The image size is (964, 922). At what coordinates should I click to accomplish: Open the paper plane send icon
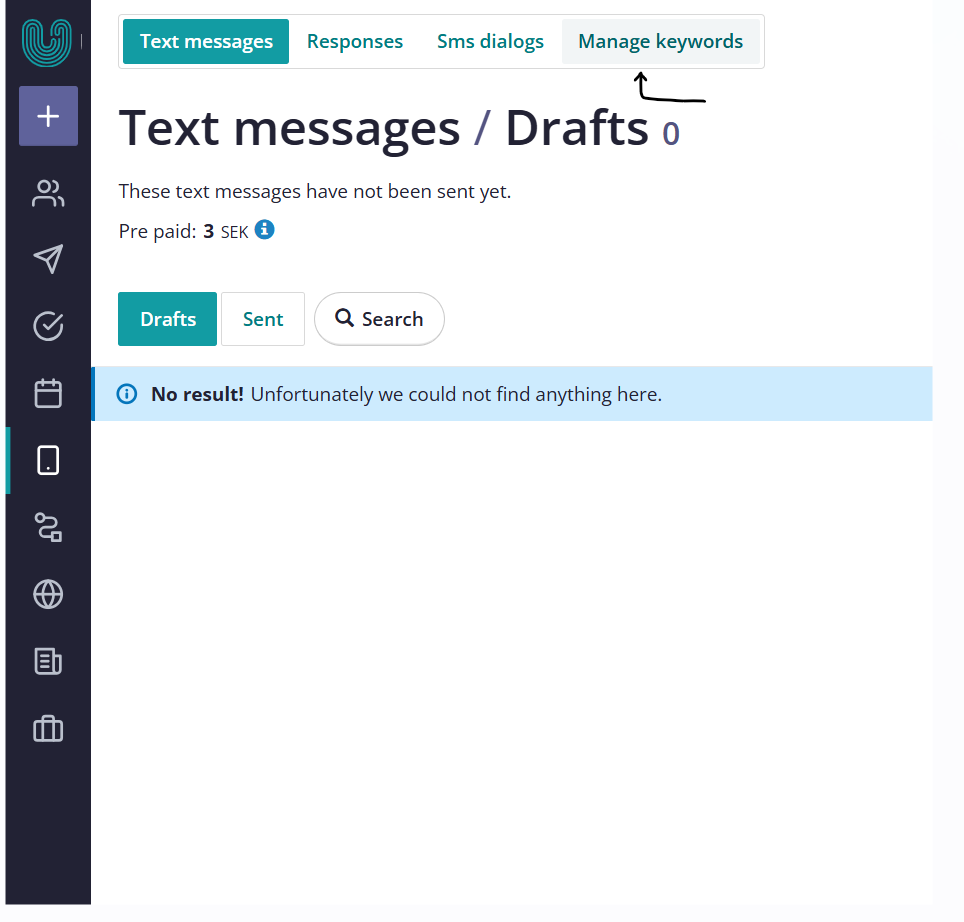click(48, 259)
